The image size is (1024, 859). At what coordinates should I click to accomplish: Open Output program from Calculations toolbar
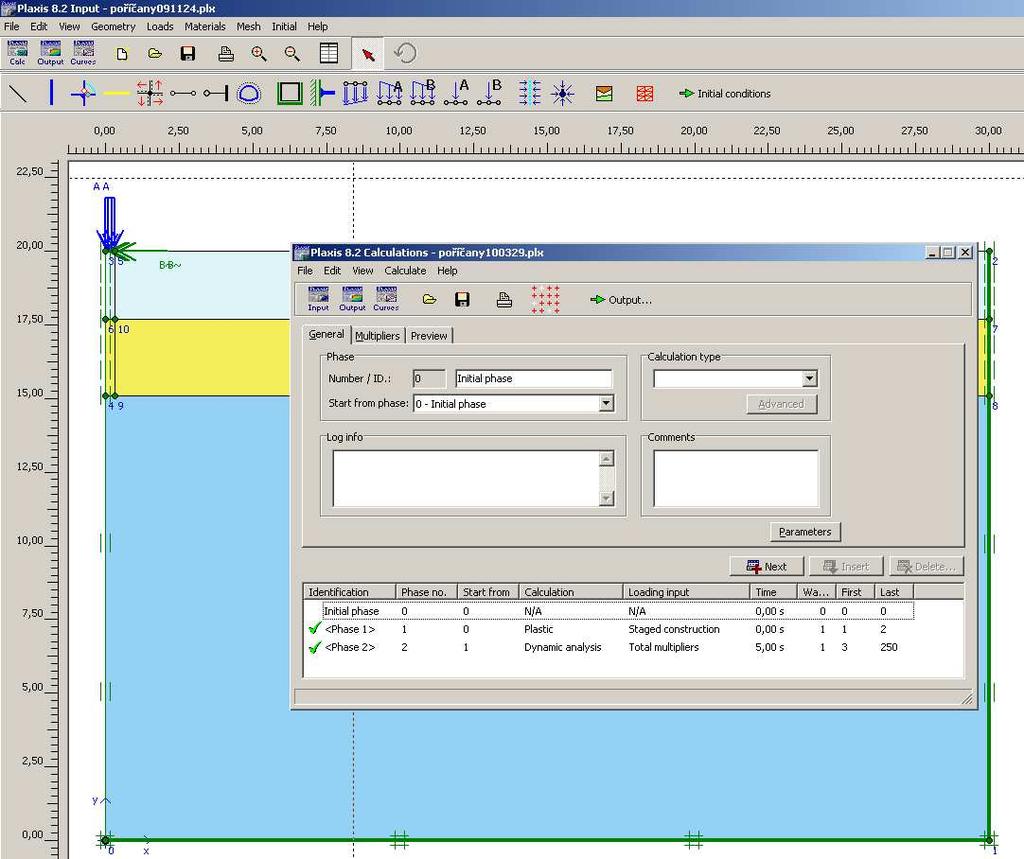352,299
